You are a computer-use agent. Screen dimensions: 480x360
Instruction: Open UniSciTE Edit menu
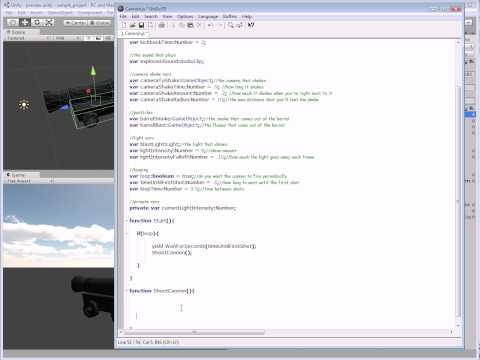[135, 16]
